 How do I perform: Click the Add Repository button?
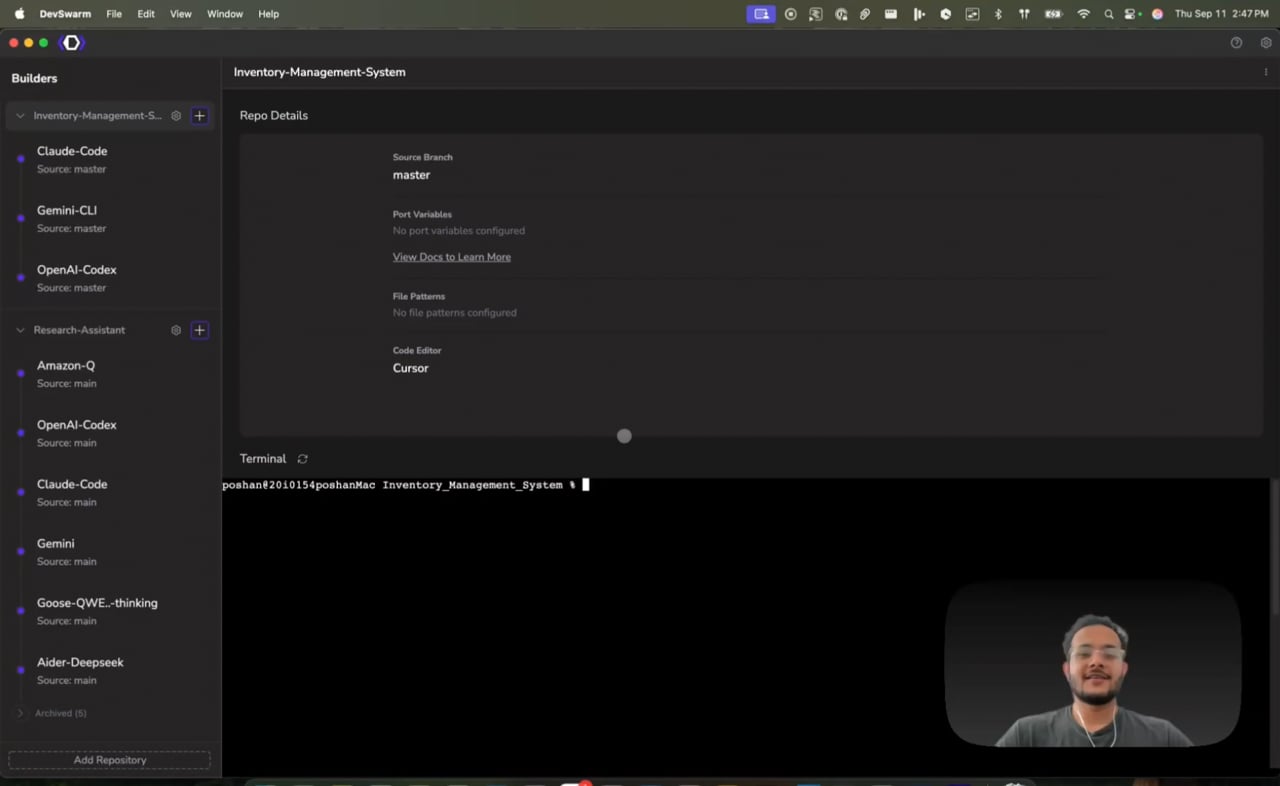click(110, 760)
